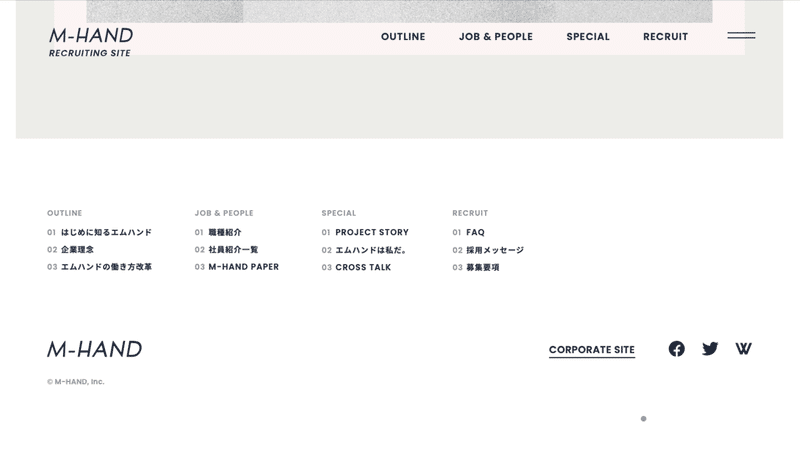Open the OUTLINE header menu
Viewport: 800px width, 456px height.
(403, 37)
